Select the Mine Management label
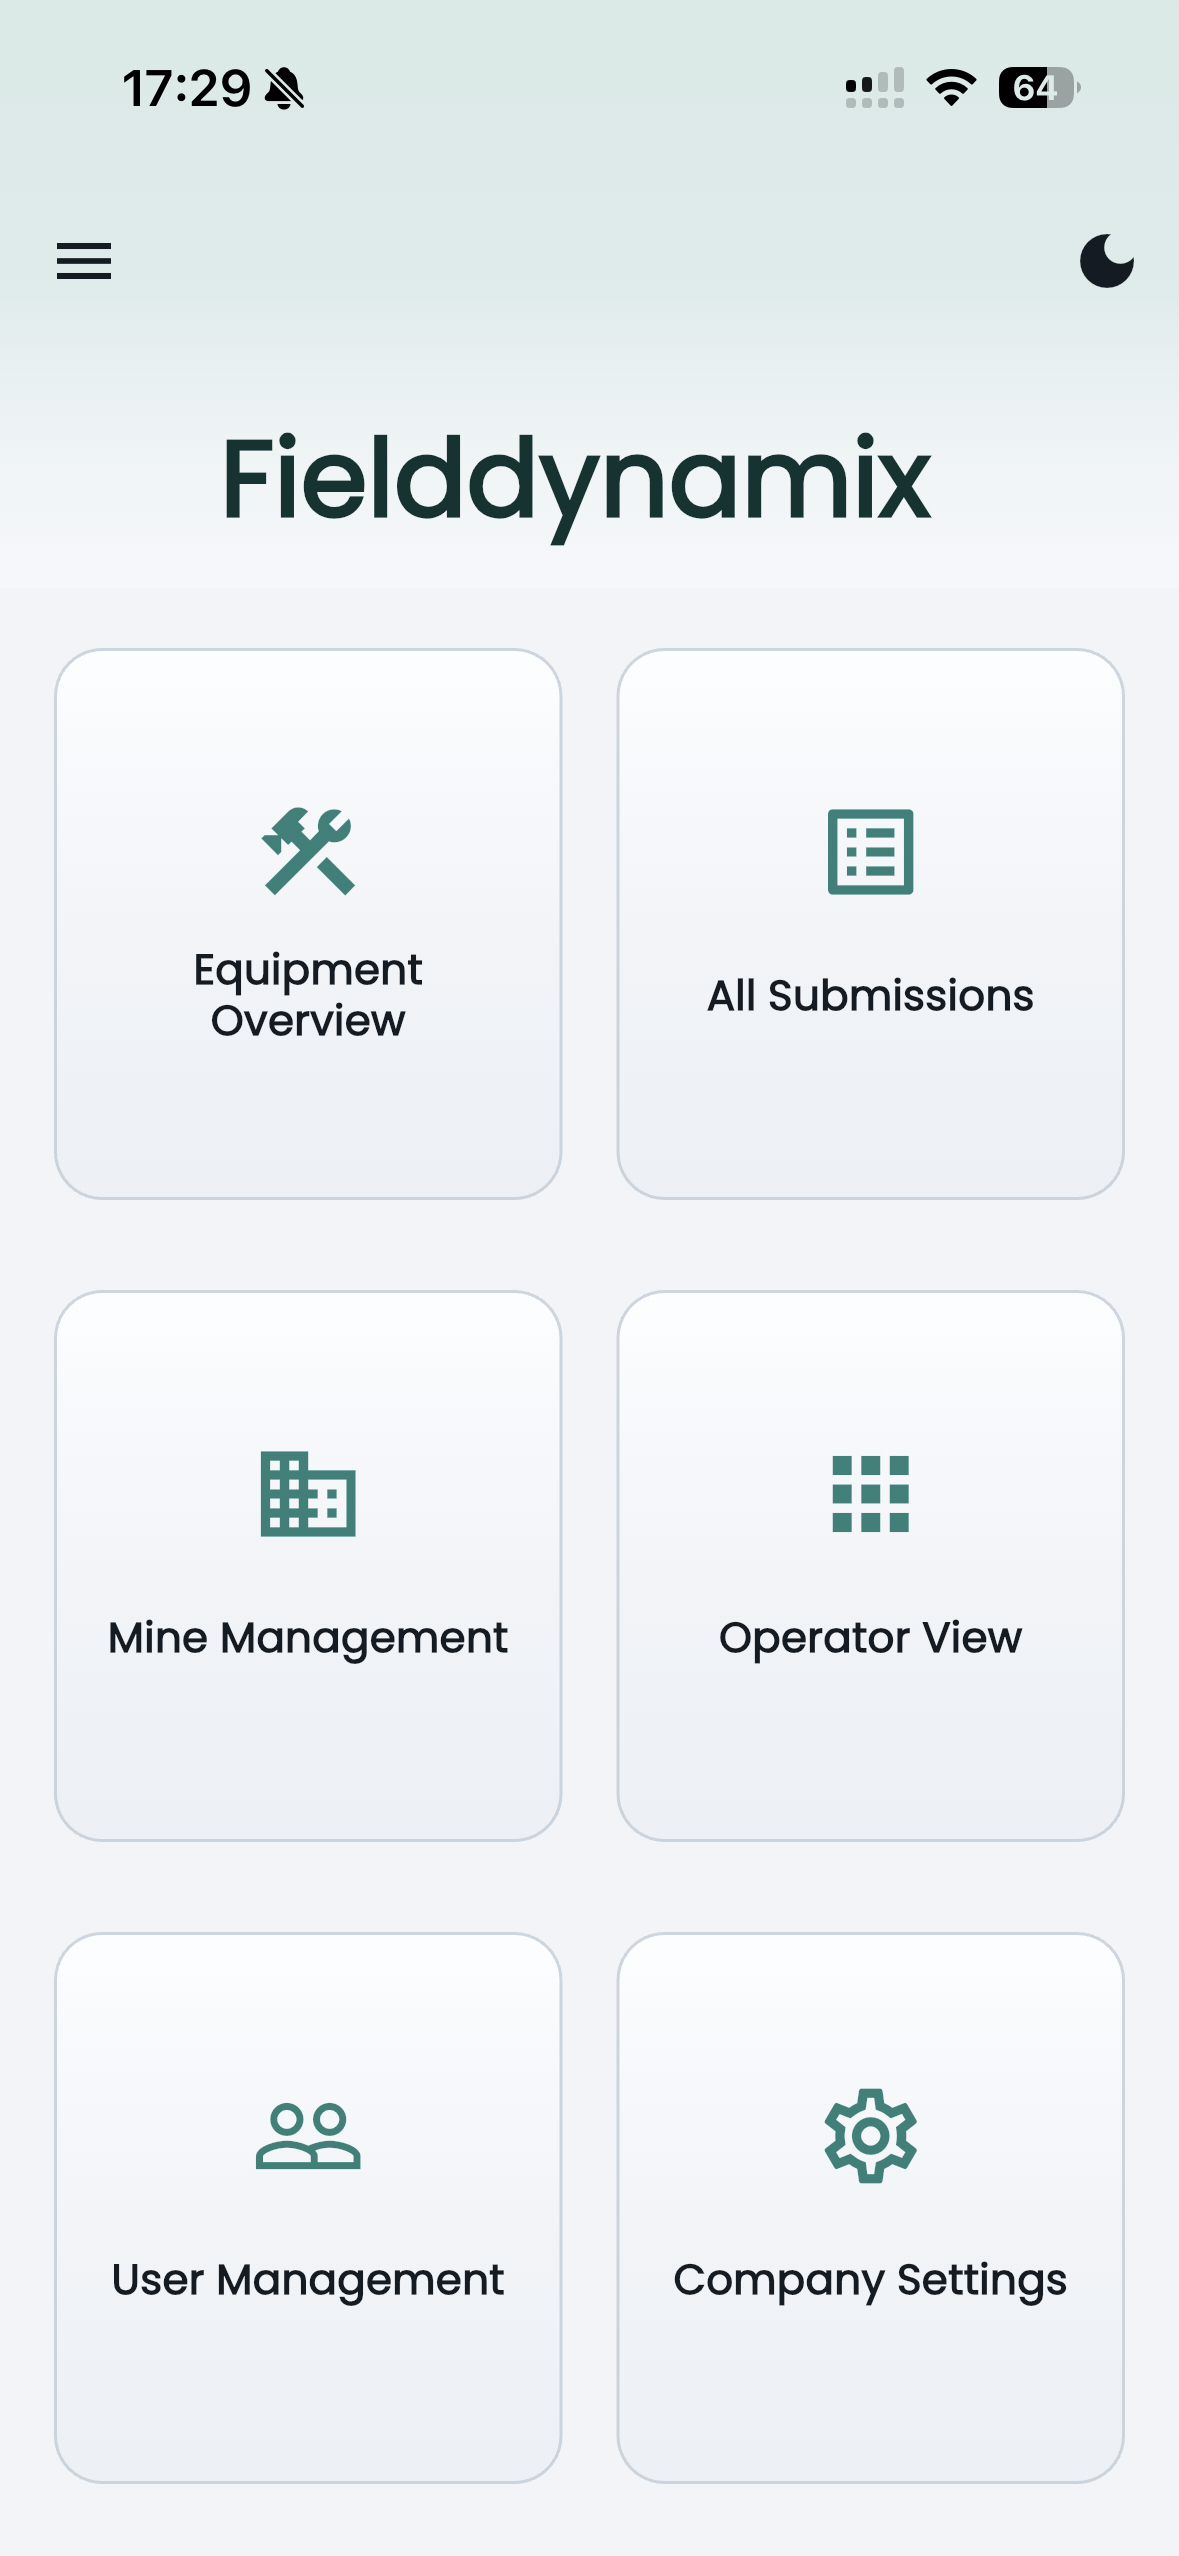1179x2556 pixels. click(x=308, y=1638)
